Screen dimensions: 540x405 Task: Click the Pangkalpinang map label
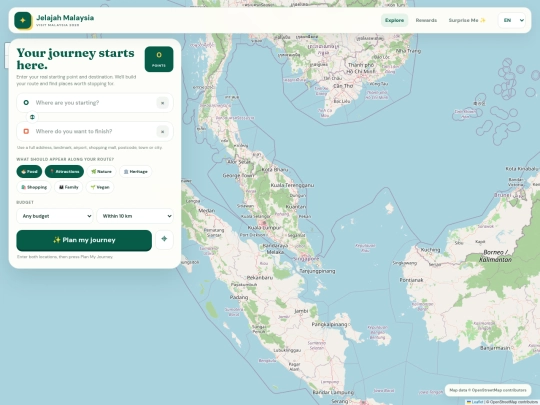329,324
